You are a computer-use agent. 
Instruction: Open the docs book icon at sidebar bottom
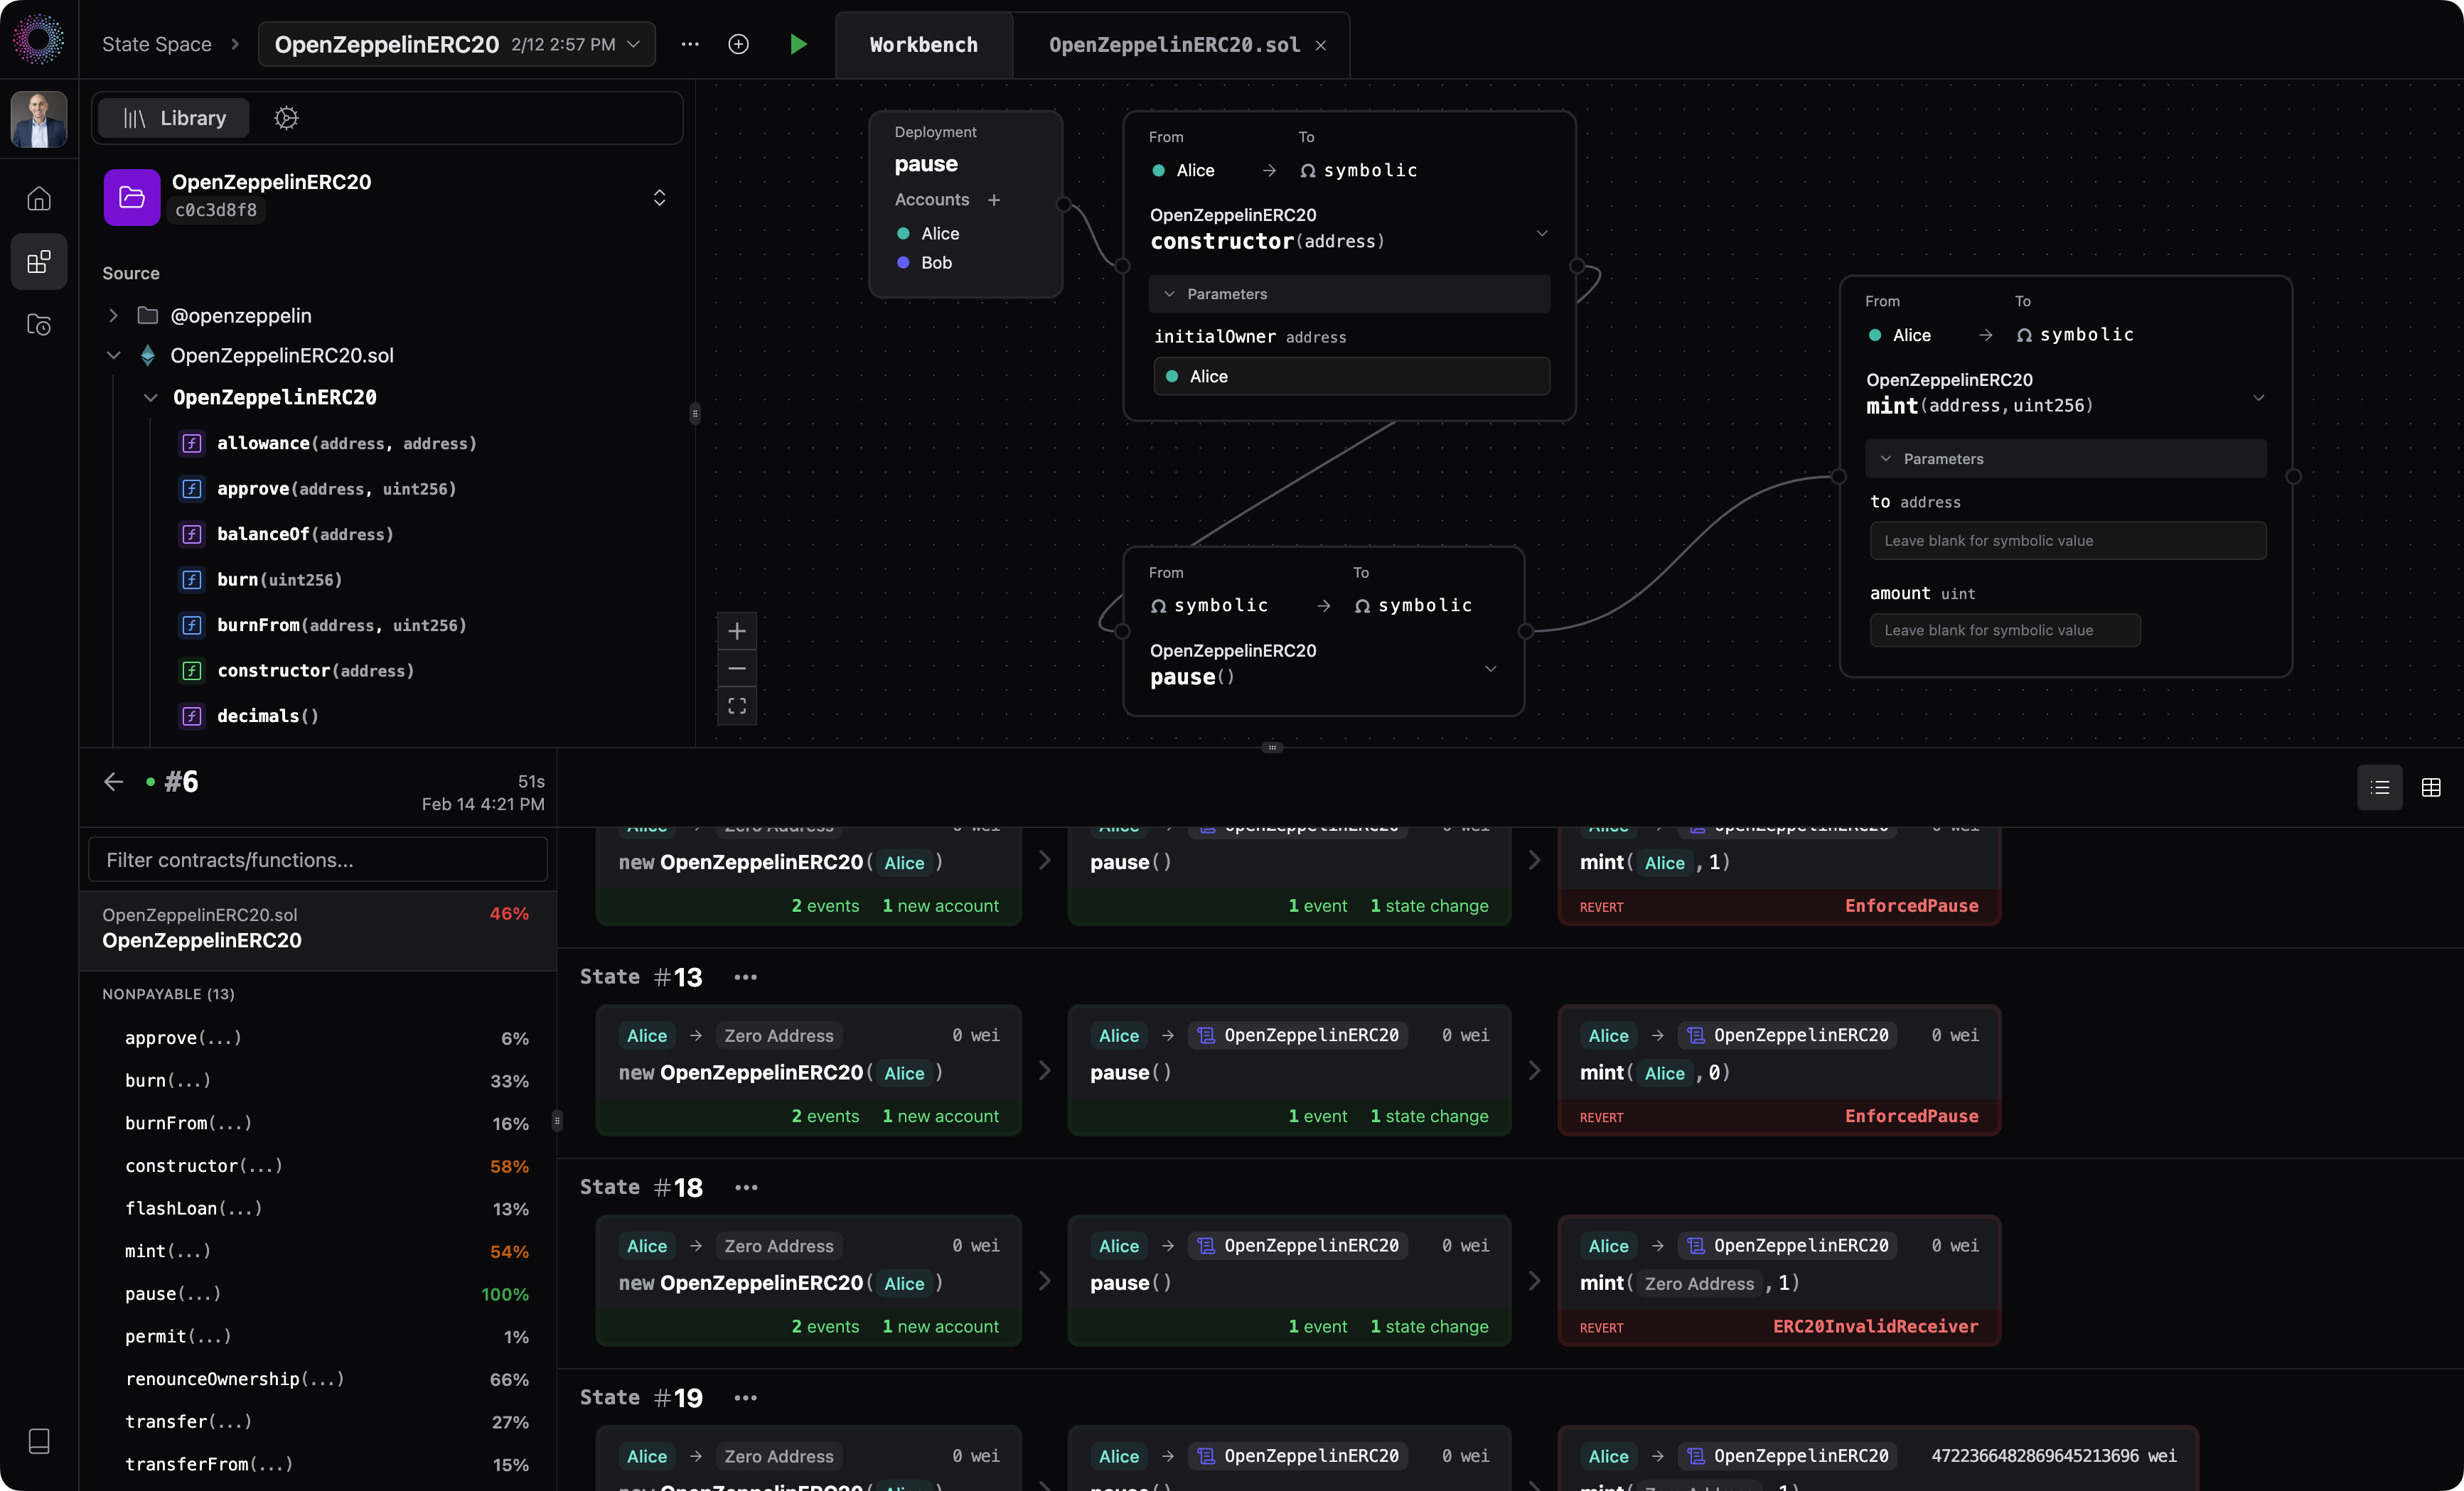[39, 1440]
